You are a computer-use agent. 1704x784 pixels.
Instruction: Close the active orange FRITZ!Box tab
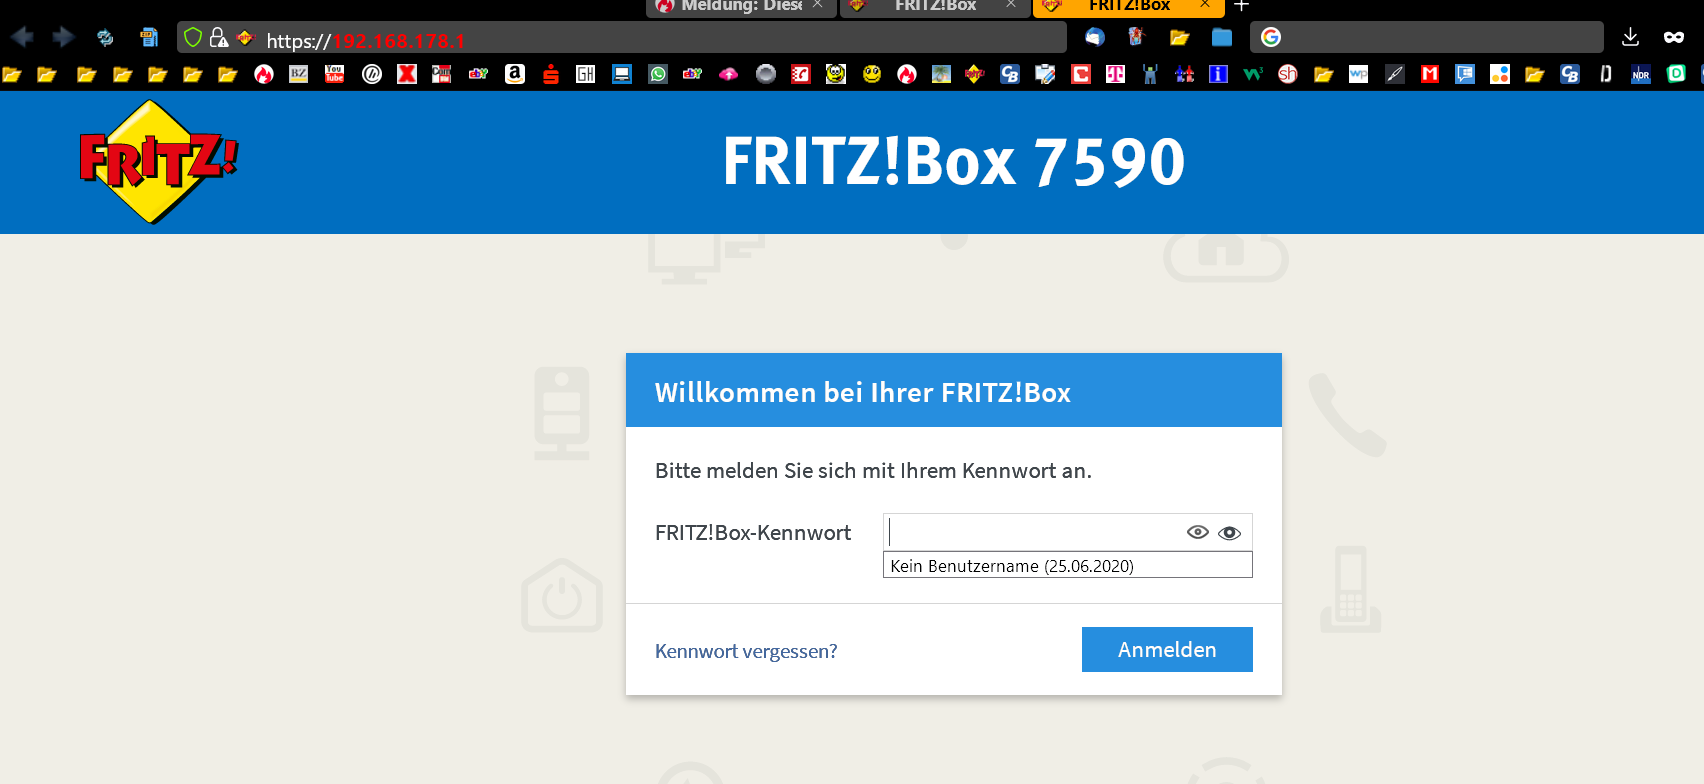click(1205, 5)
